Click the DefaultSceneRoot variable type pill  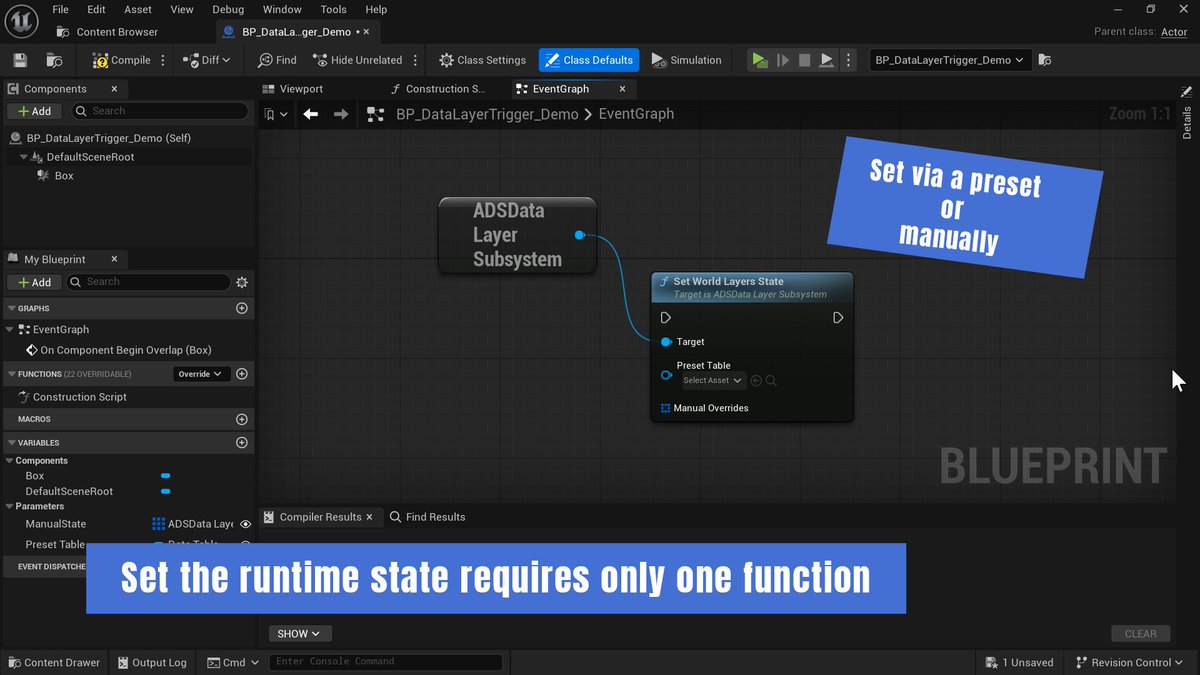[166, 491]
